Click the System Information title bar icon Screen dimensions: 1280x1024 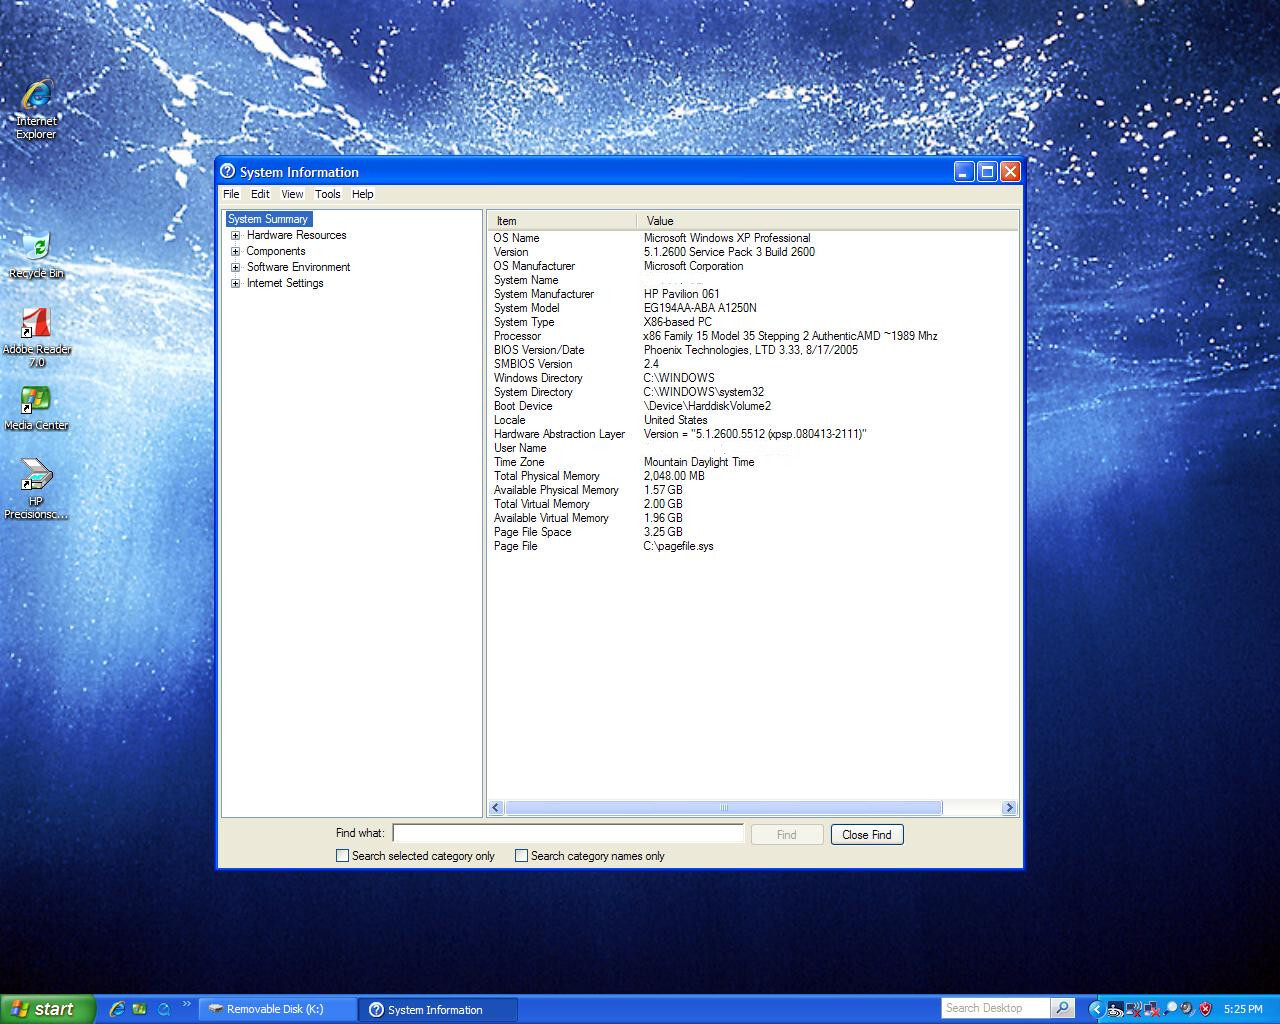click(x=228, y=171)
